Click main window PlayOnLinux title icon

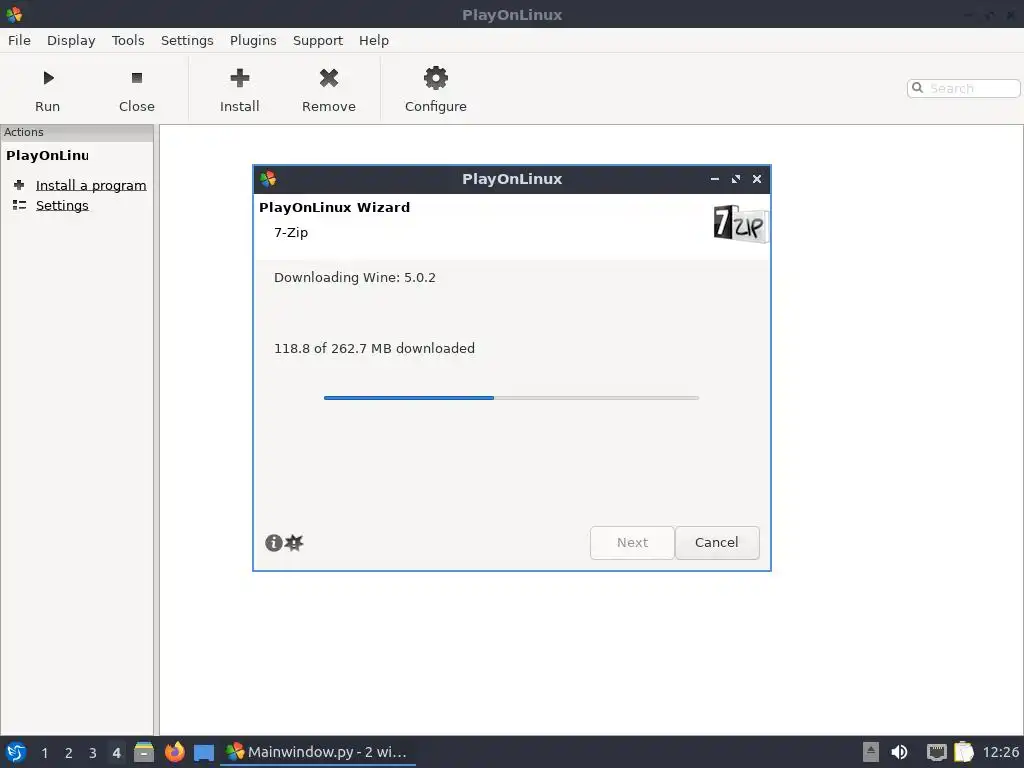pyautogui.click(x=14, y=14)
